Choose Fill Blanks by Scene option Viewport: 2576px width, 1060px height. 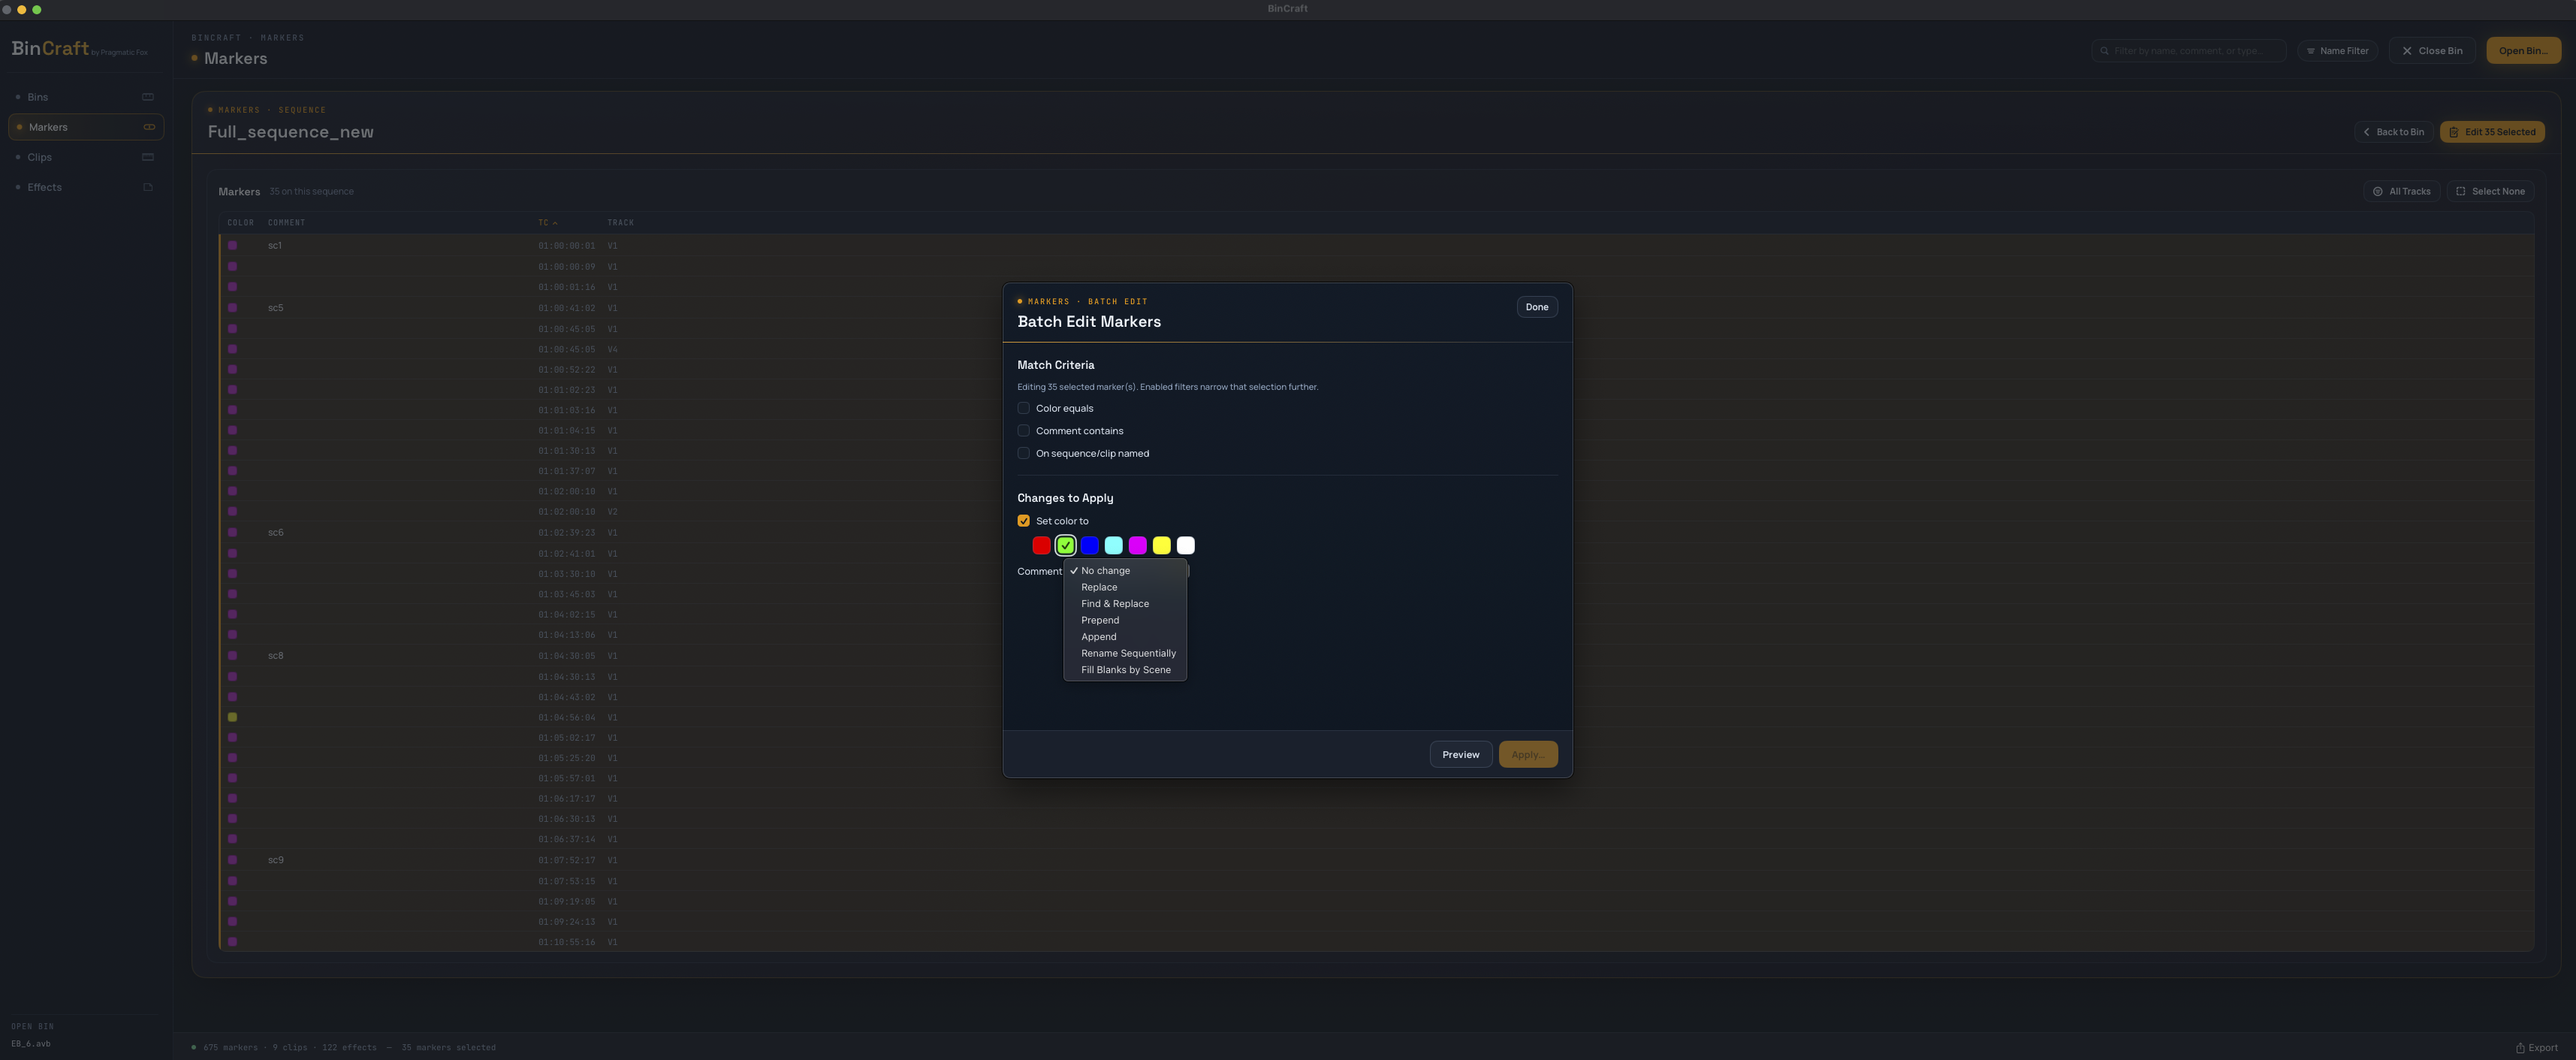[1125, 670]
